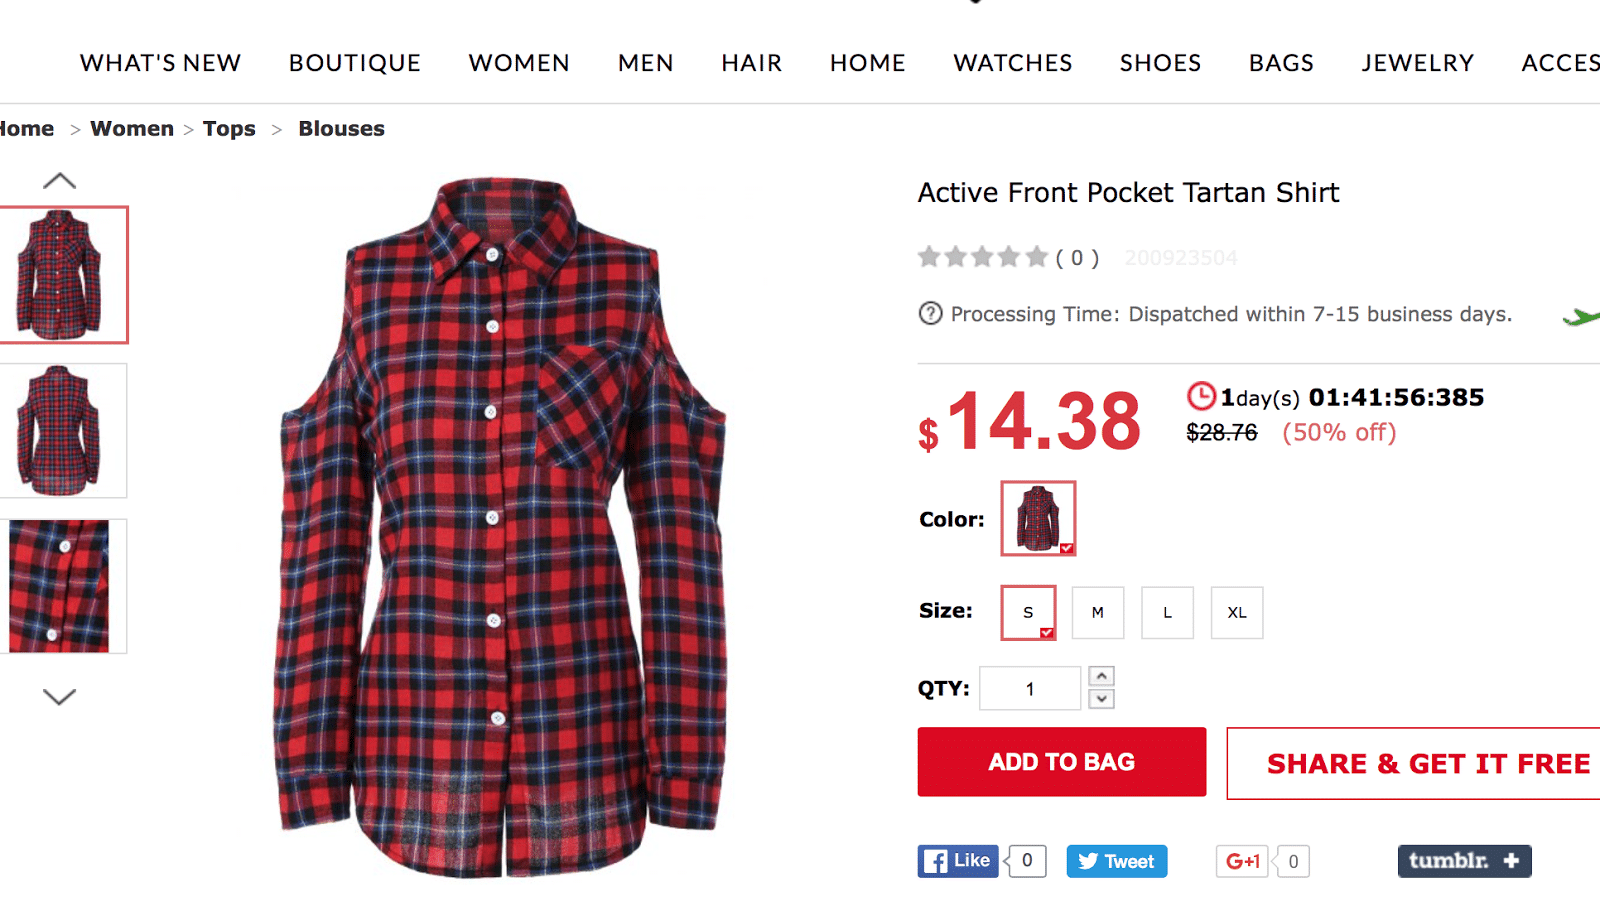1600x906 pixels.
Task: Share the shirt on Tumblr
Action: (1464, 861)
